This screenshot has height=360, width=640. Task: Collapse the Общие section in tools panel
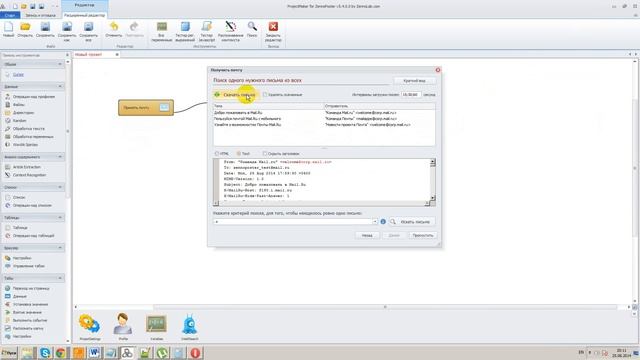point(60,64)
